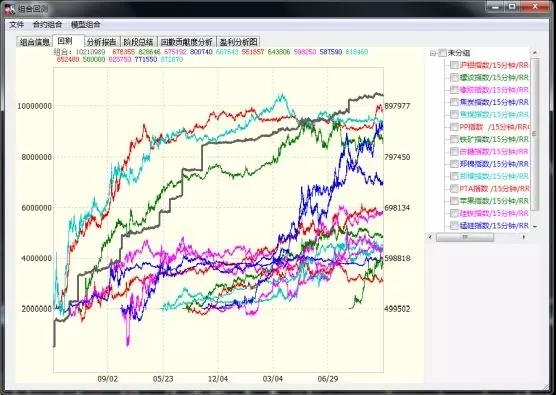Tick the 苹果指数 checkbox
The height and width of the screenshot is (395, 556).
(x=454, y=201)
